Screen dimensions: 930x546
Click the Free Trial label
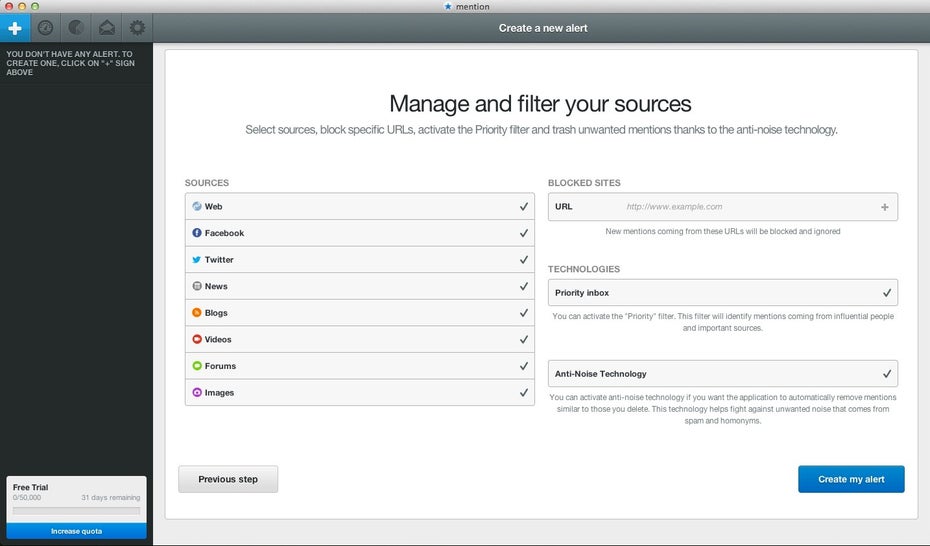31,487
